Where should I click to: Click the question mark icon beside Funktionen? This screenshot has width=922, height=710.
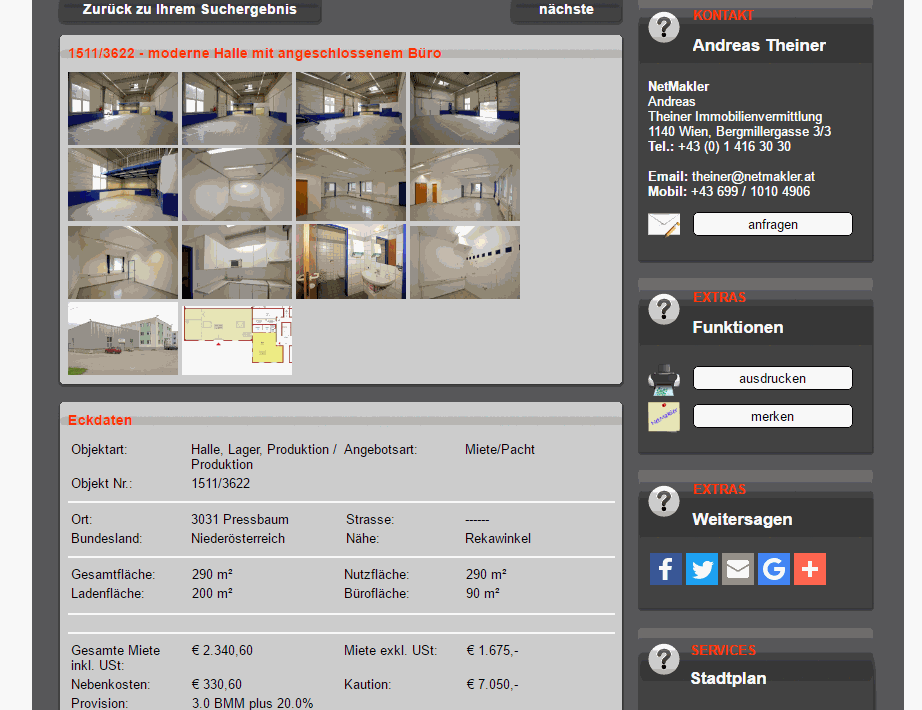pos(663,310)
